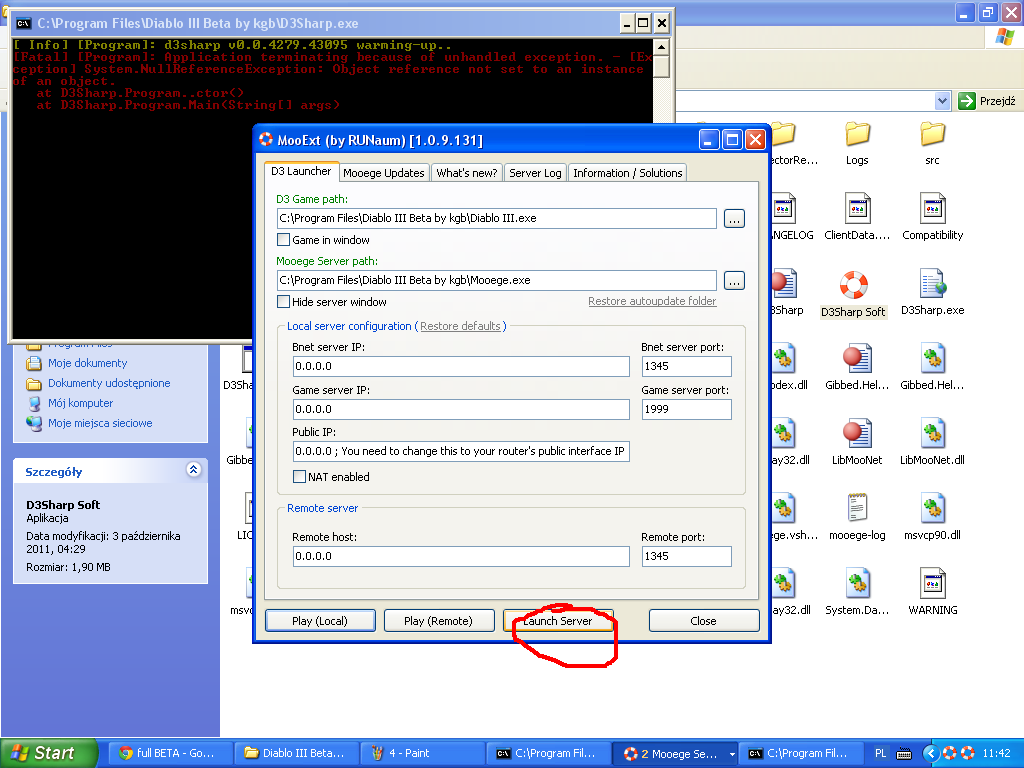Select the first Gibbed.Hel file icon with red ball
This screenshot has height=768, width=1024.
point(857,359)
